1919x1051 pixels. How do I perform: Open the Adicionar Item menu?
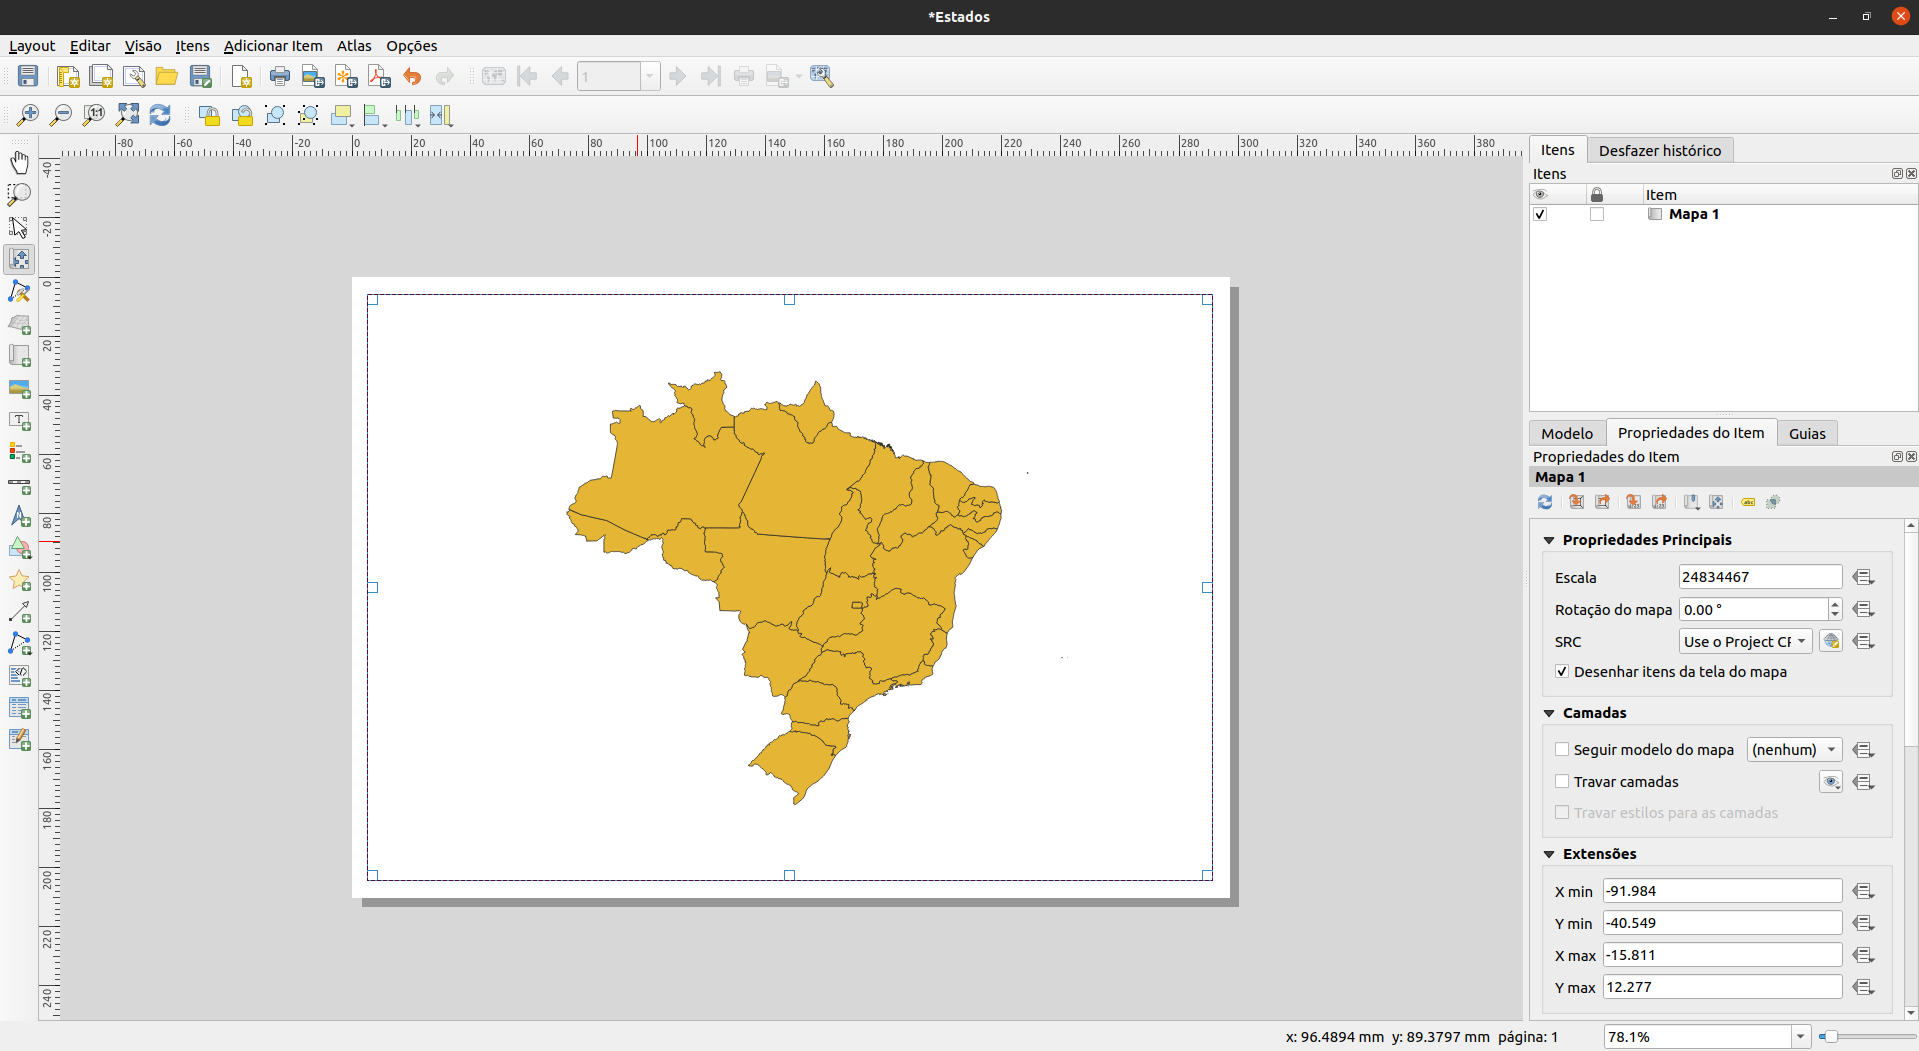click(x=273, y=46)
